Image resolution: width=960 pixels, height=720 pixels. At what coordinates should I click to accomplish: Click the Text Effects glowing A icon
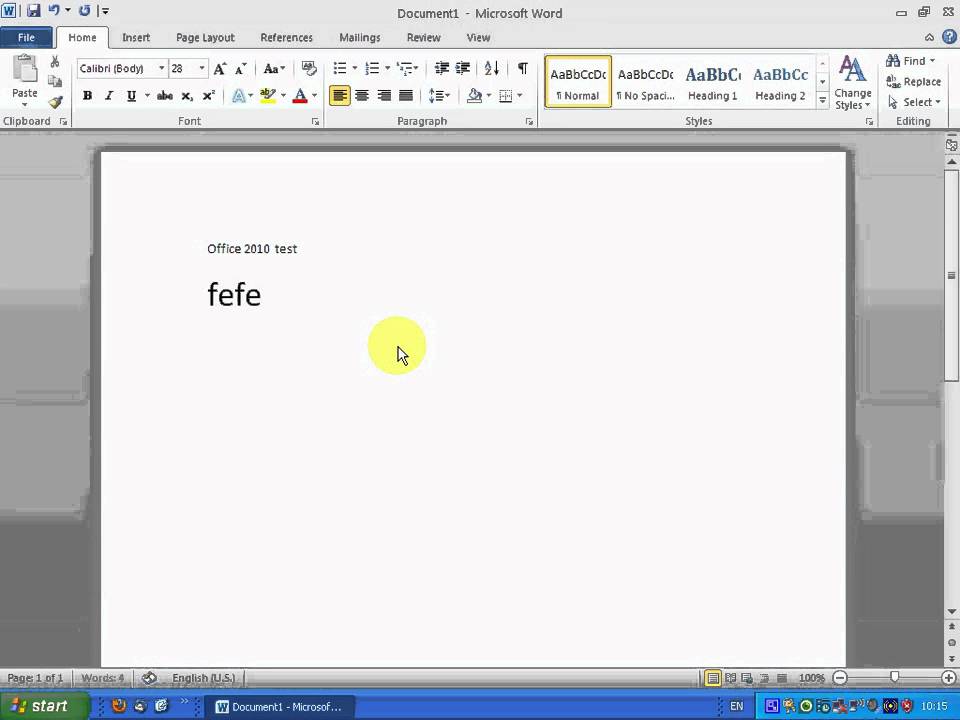click(238, 96)
